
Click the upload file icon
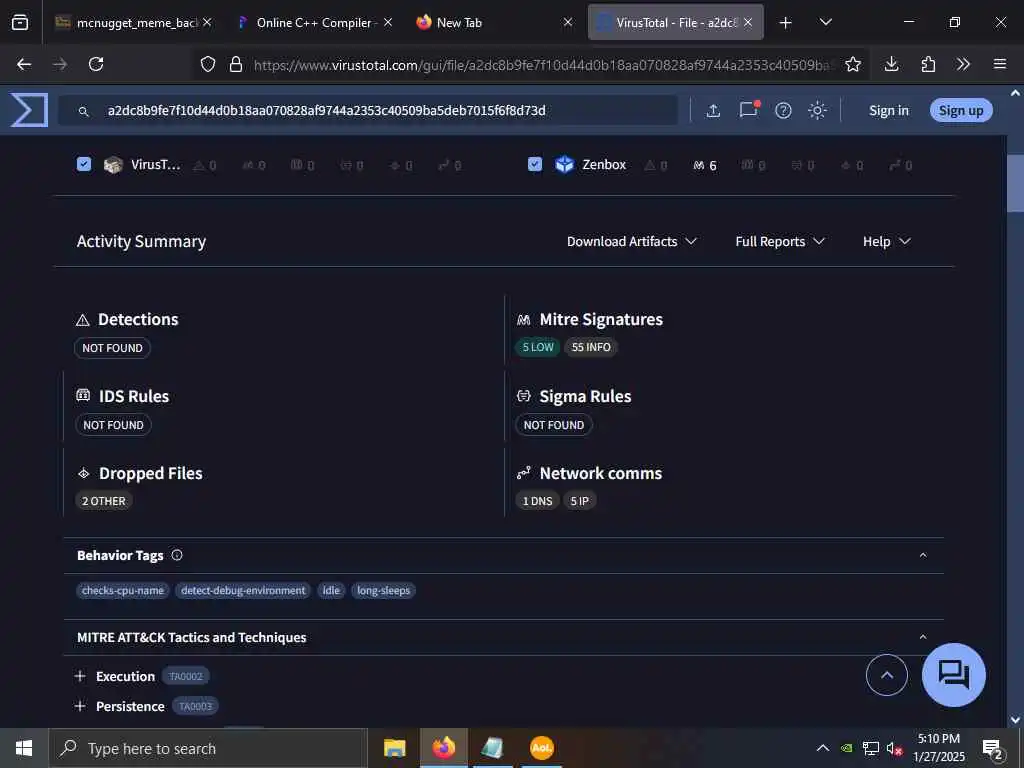pos(713,110)
